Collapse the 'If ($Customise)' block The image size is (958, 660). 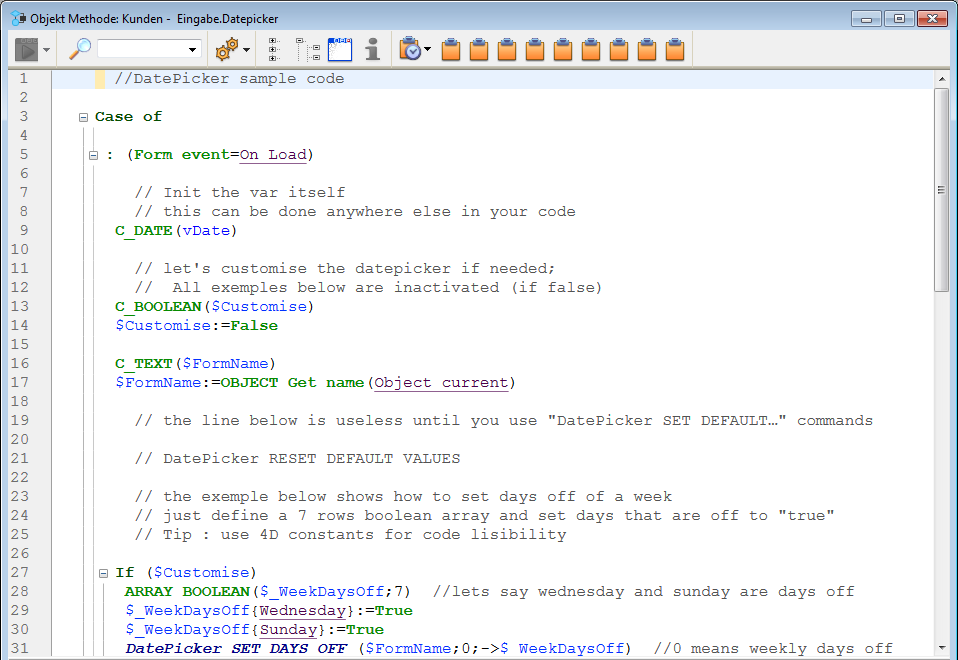[104, 573]
